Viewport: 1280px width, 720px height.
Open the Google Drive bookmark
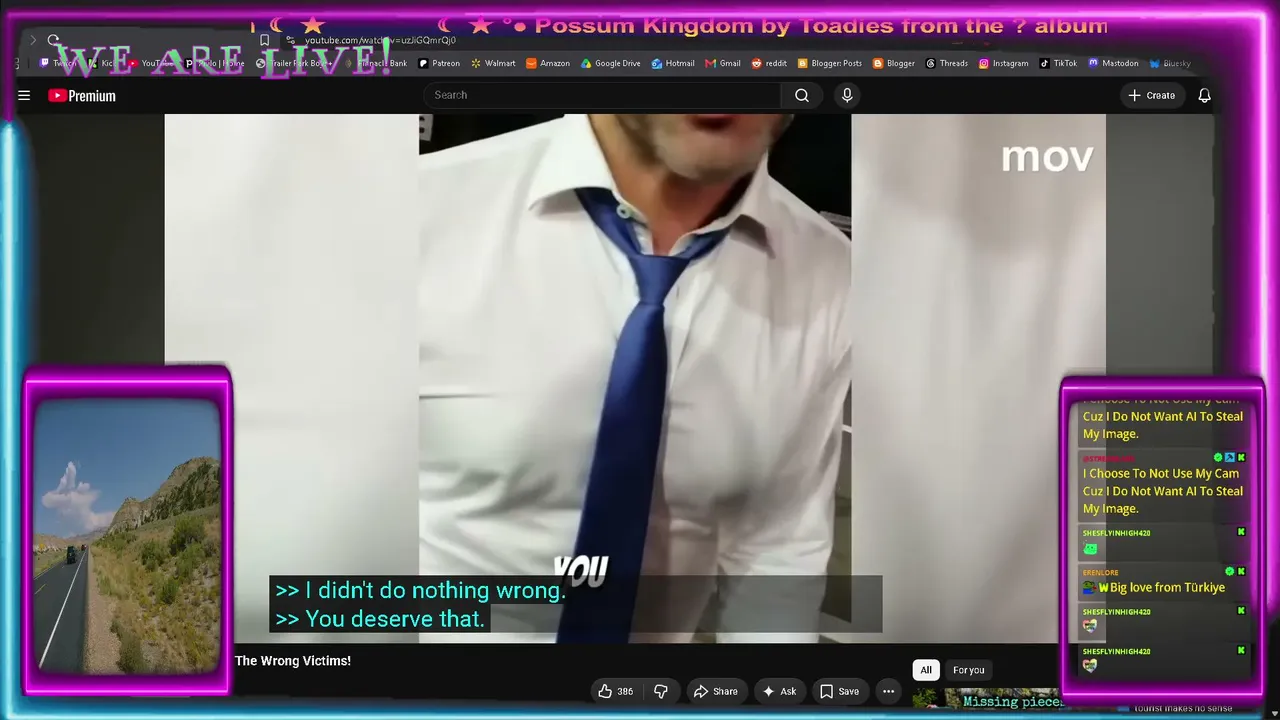[x=611, y=63]
